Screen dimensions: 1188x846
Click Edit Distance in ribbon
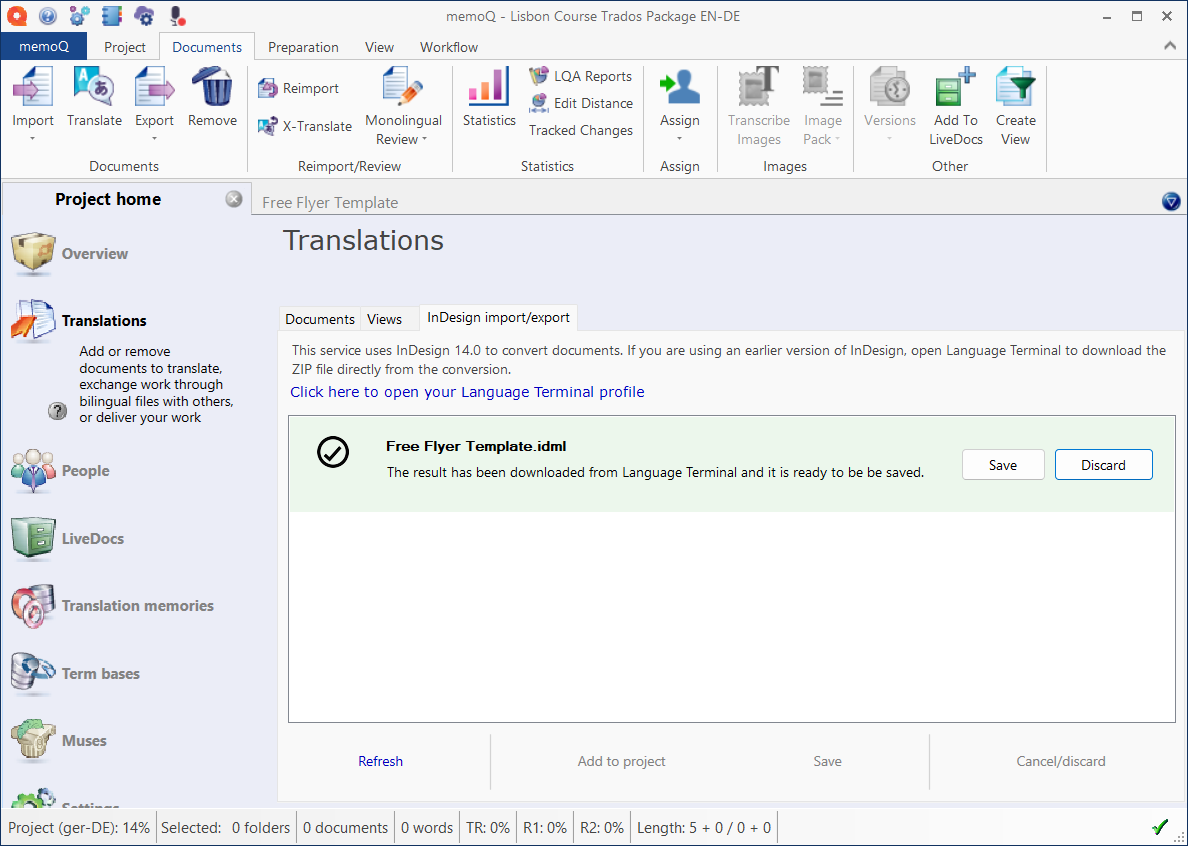[x=580, y=103]
